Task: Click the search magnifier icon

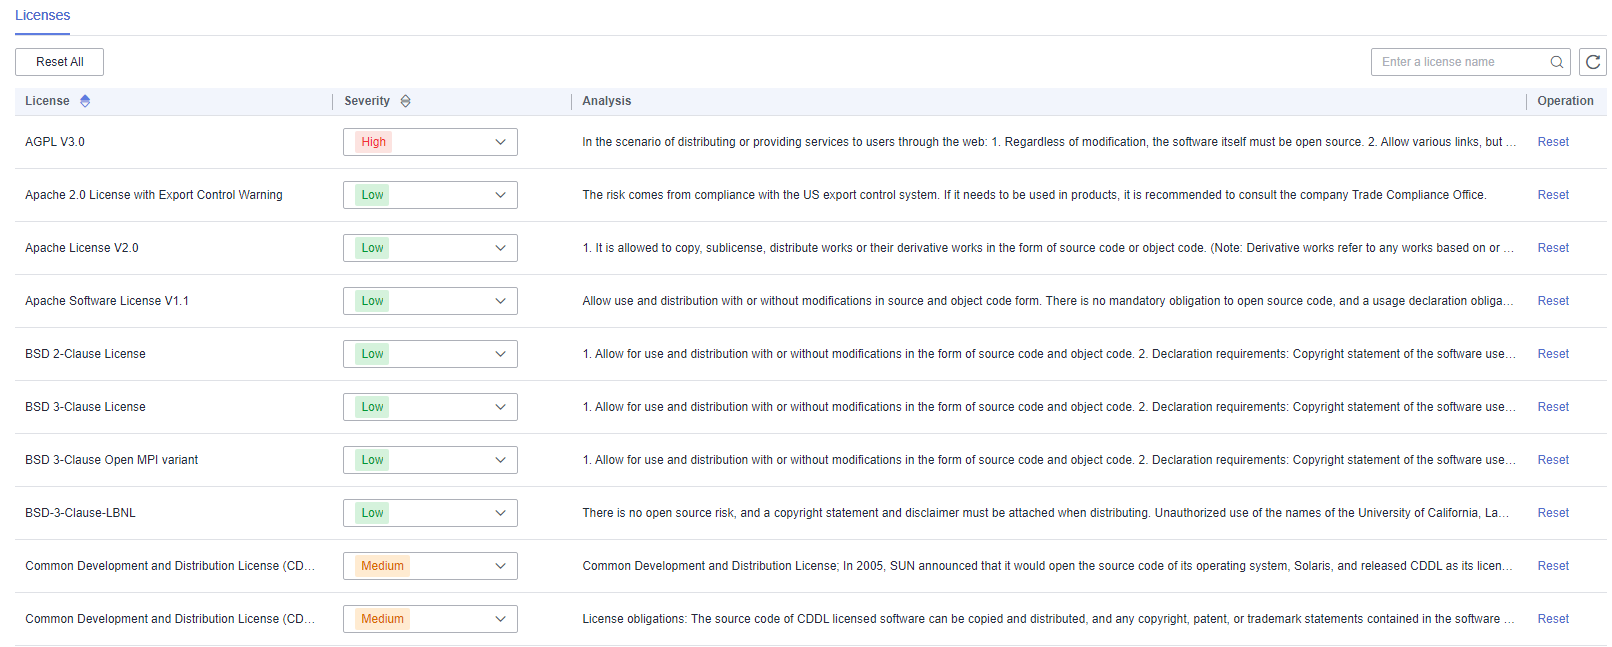Action: tap(1556, 62)
